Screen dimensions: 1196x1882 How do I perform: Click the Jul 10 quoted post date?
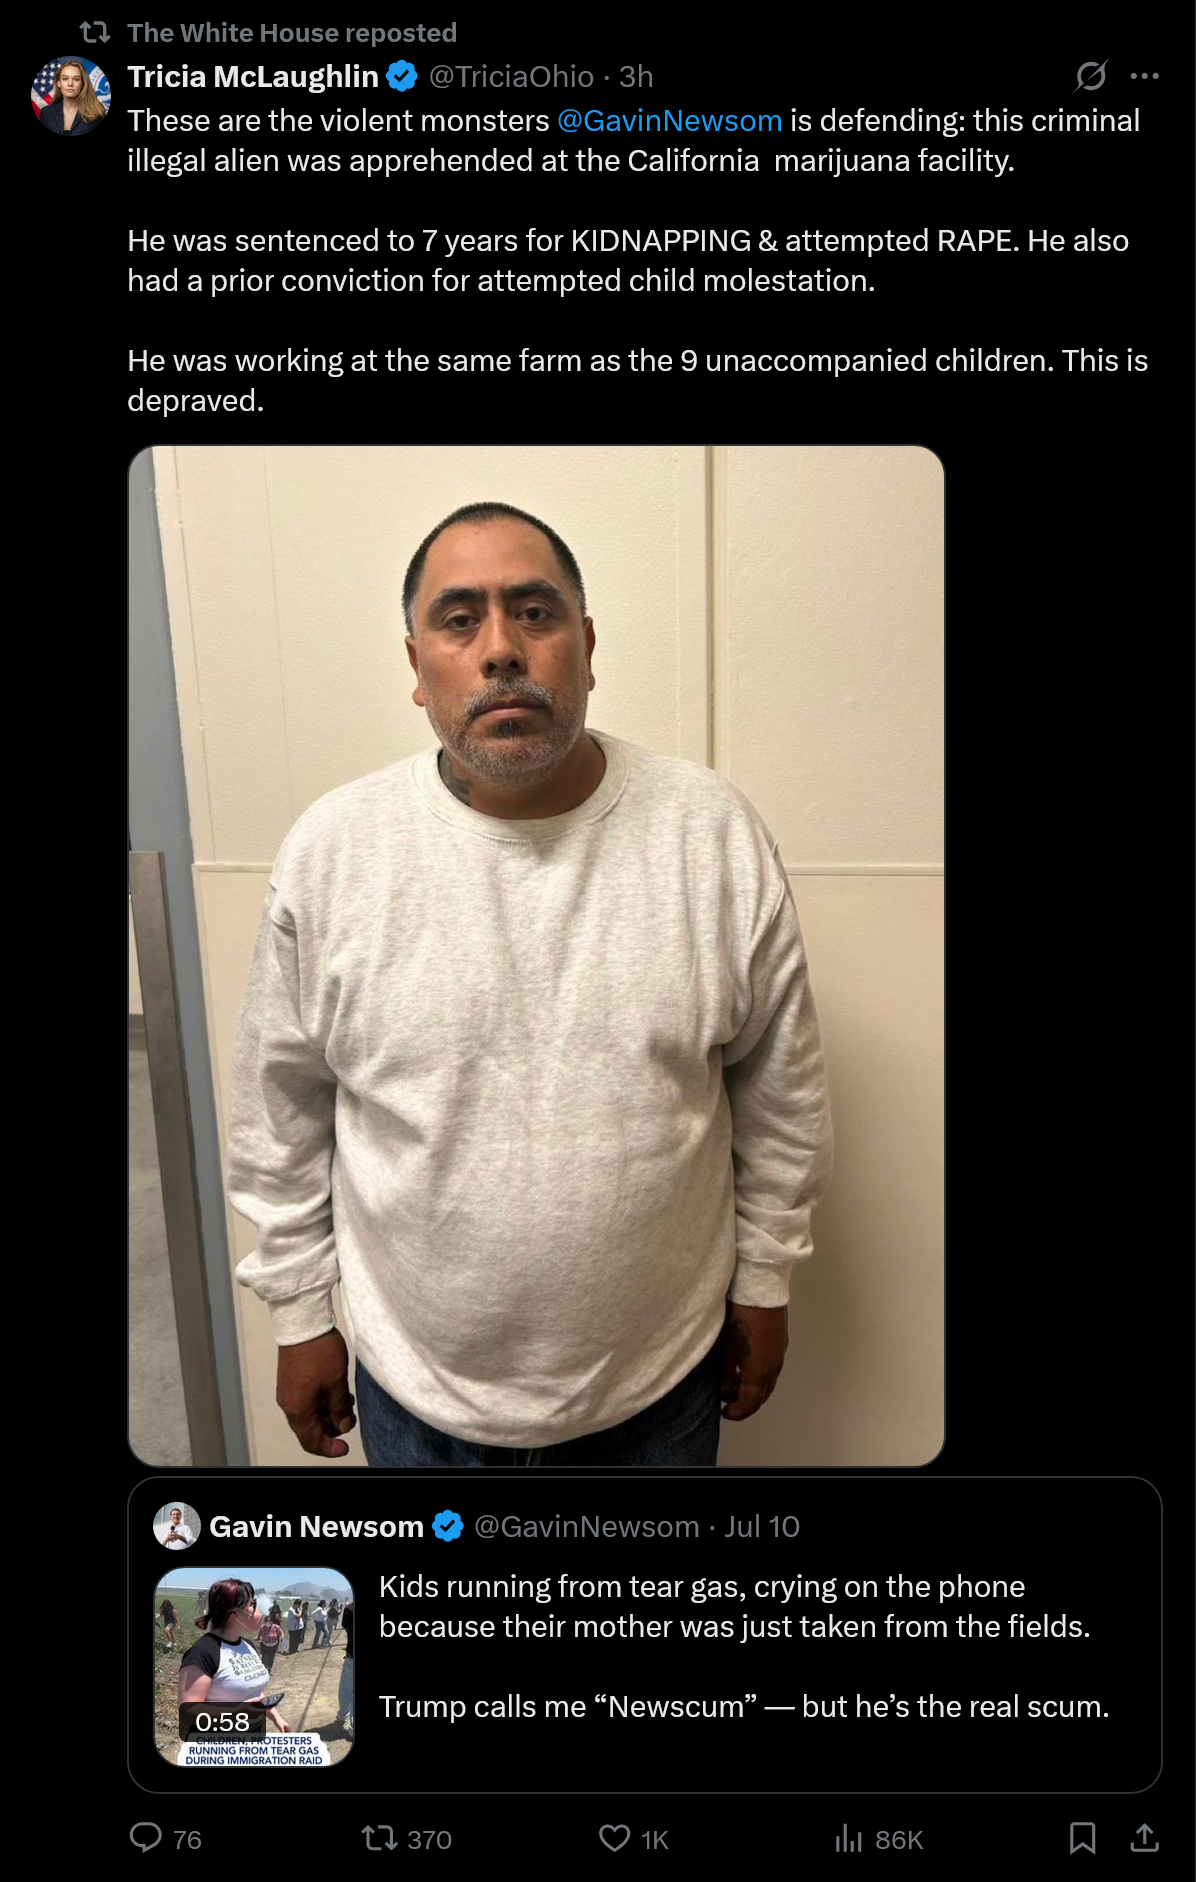[x=762, y=1527]
